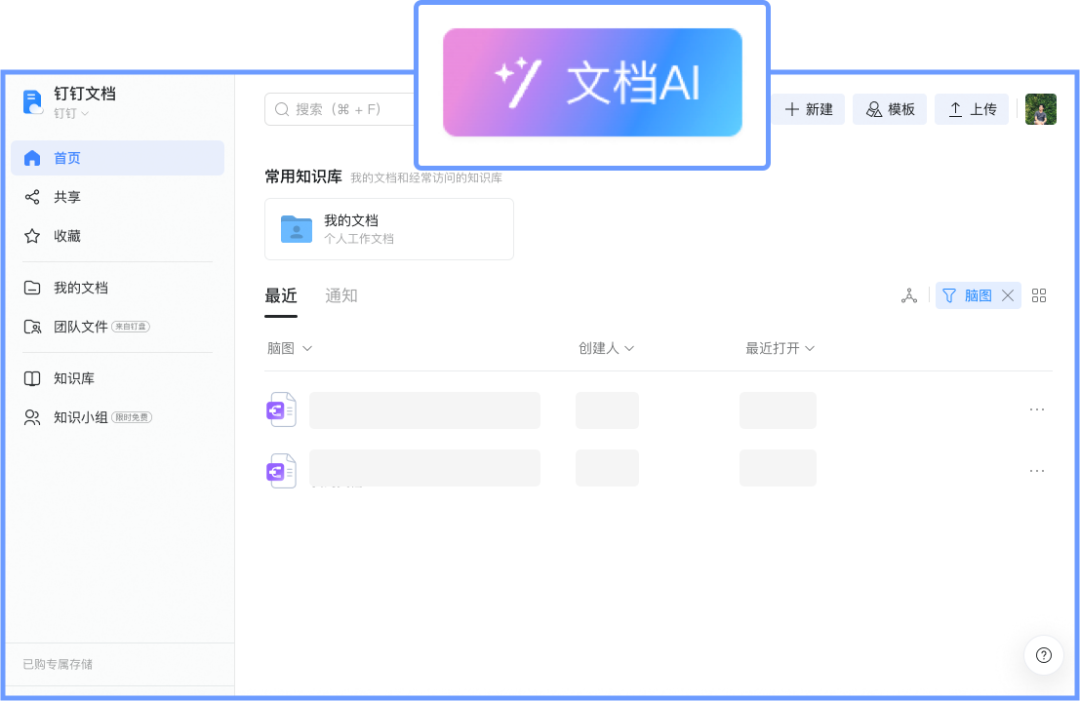Open 知识小组 in the sidebar
Image resolution: width=1080 pixels, height=701 pixels.
coord(118,417)
